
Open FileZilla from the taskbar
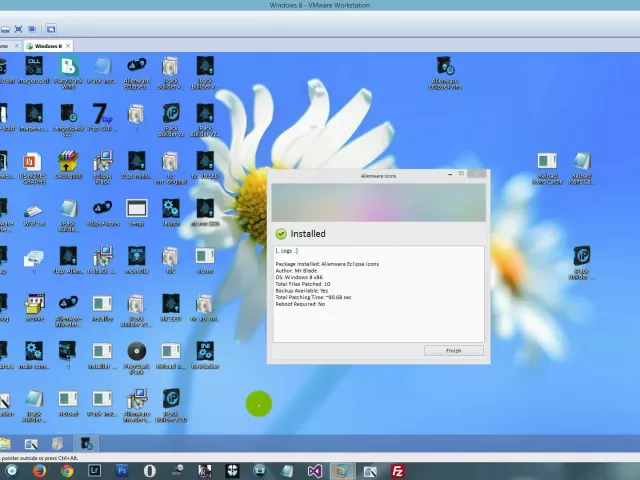pos(397,471)
